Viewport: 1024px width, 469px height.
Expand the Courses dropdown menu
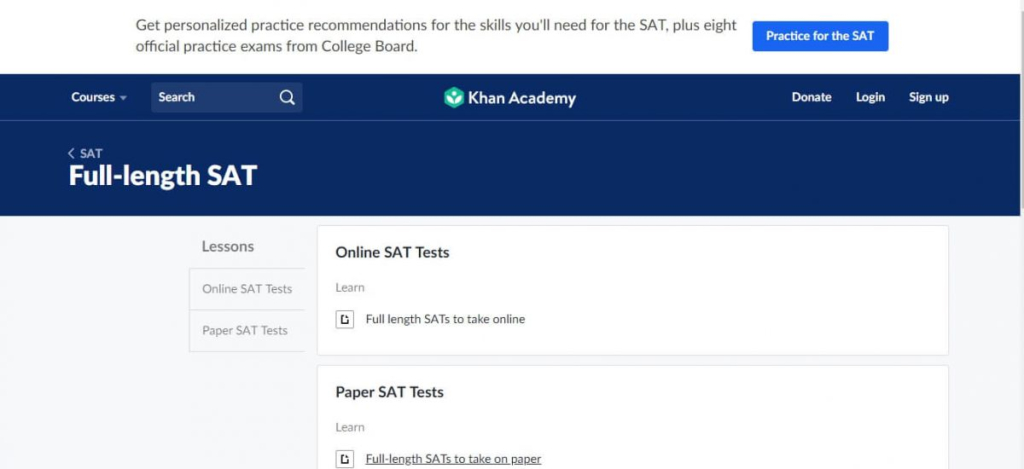99,97
